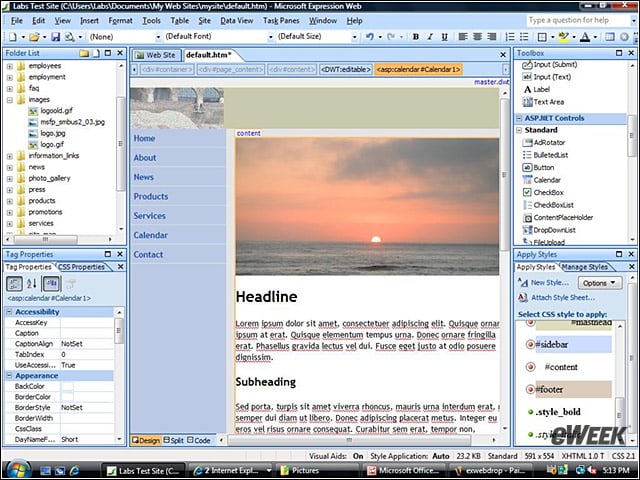The image size is (640, 480).
Task: Switch to Code view
Action: (200, 440)
